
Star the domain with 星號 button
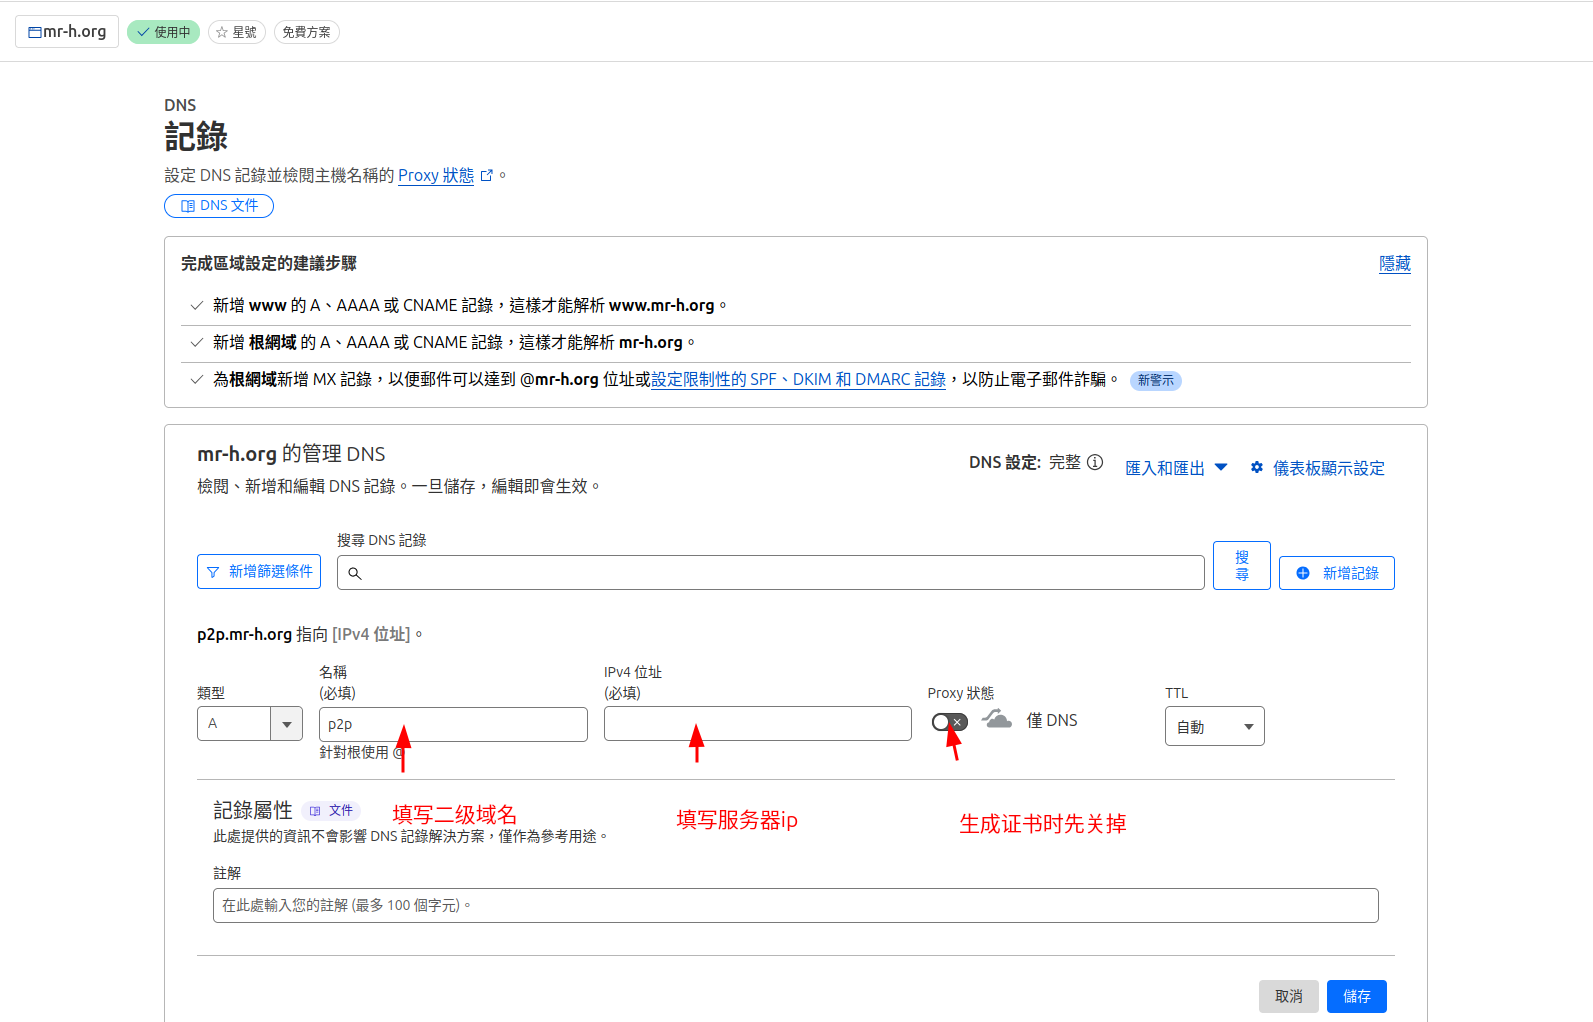click(237, 32)
